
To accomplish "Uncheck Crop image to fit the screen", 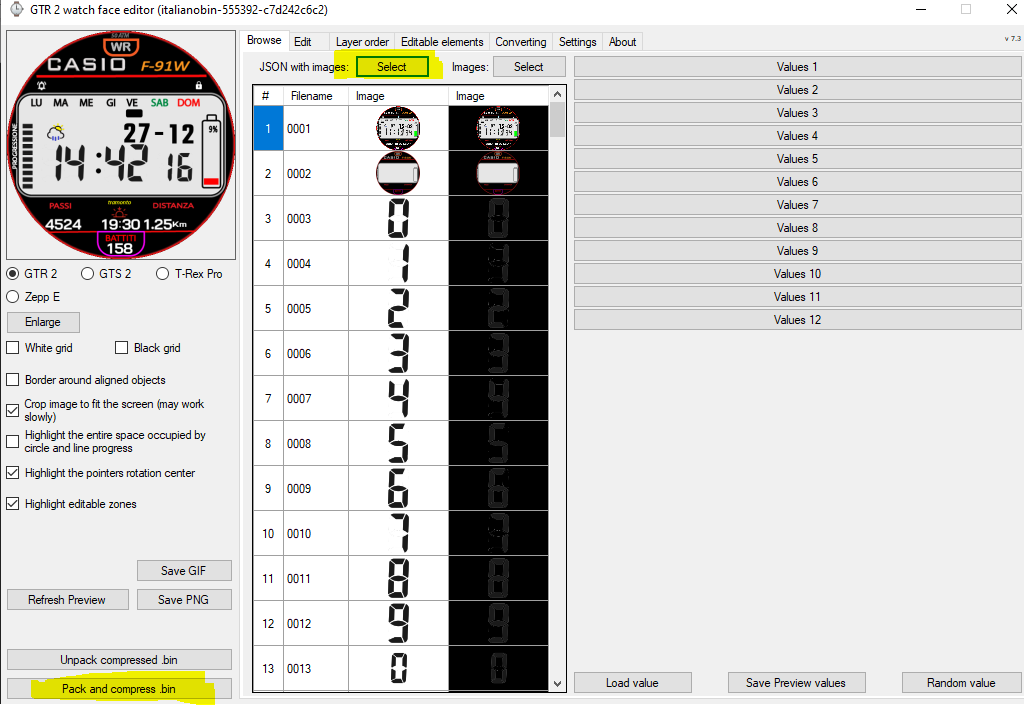I will [12, 410].
